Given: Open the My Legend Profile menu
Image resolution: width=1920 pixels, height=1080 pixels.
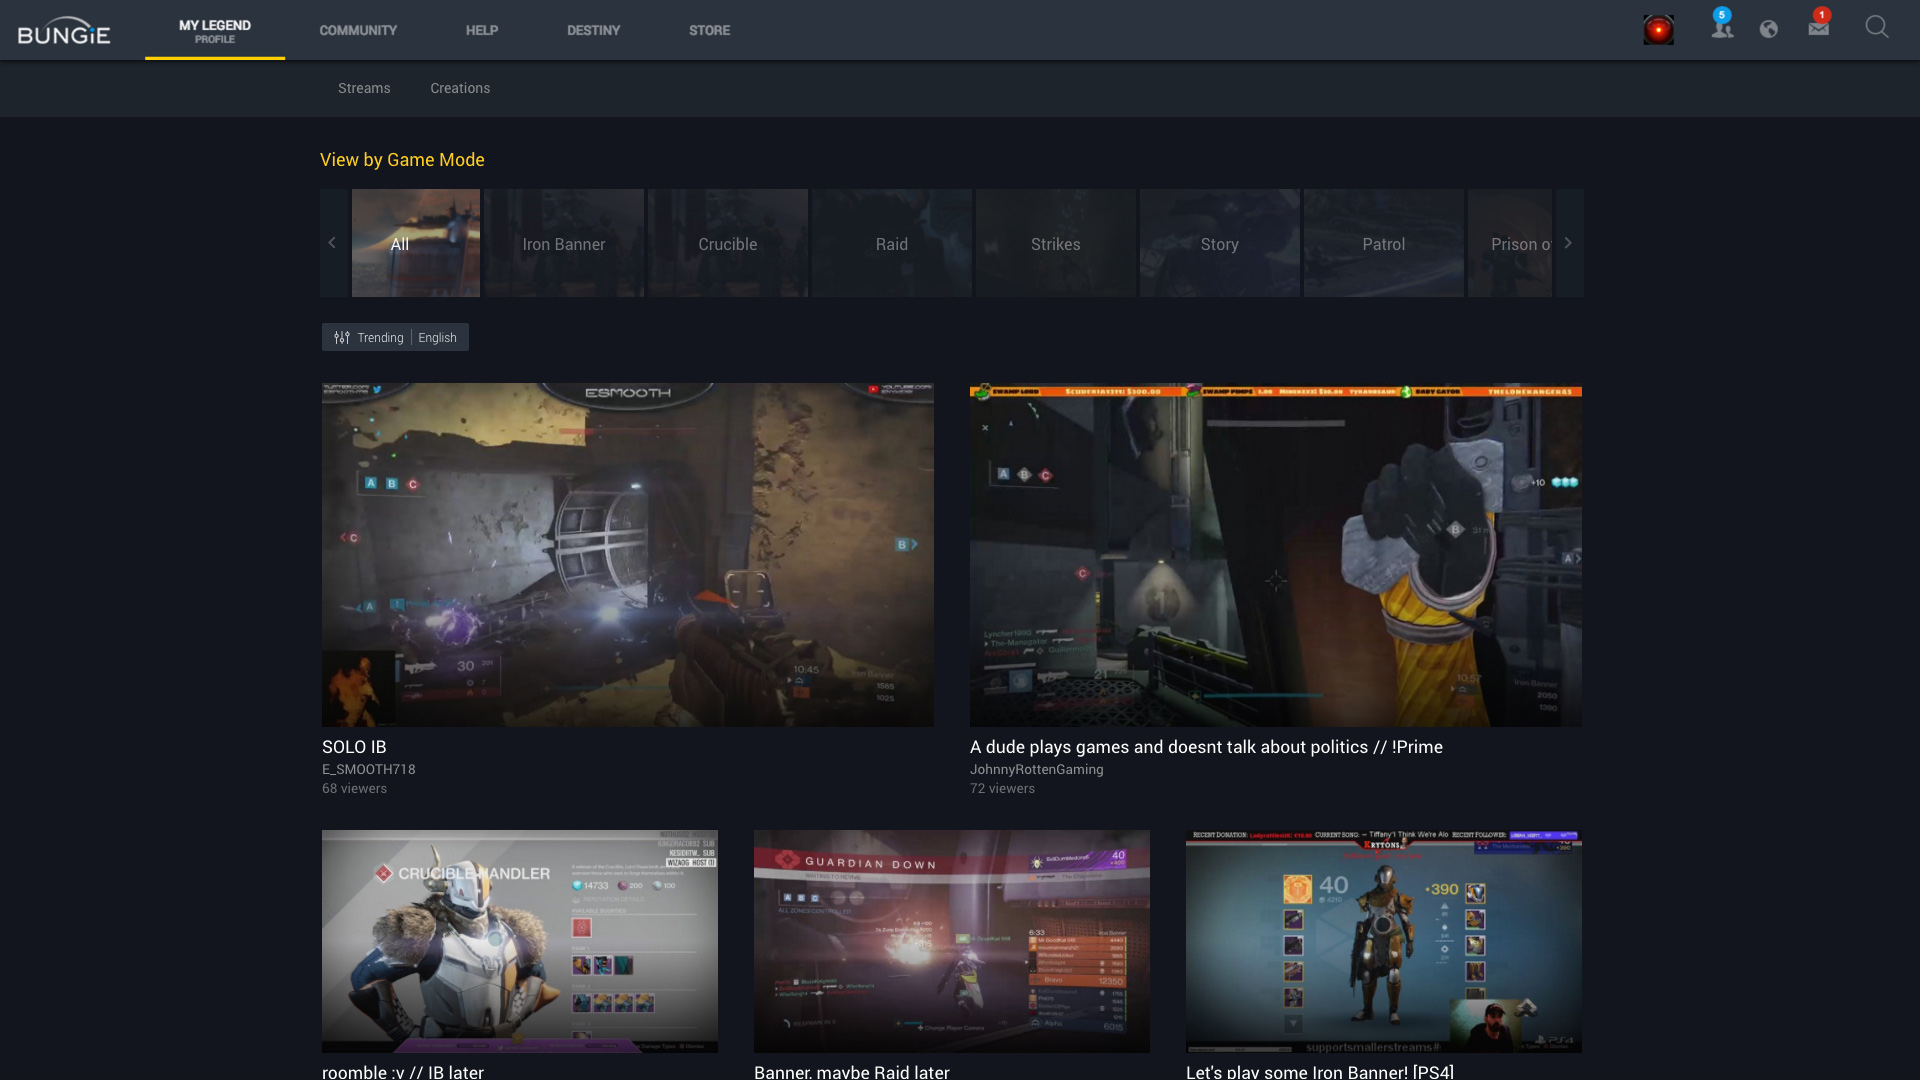Looking at the screenshot, I should coord(215,31).
